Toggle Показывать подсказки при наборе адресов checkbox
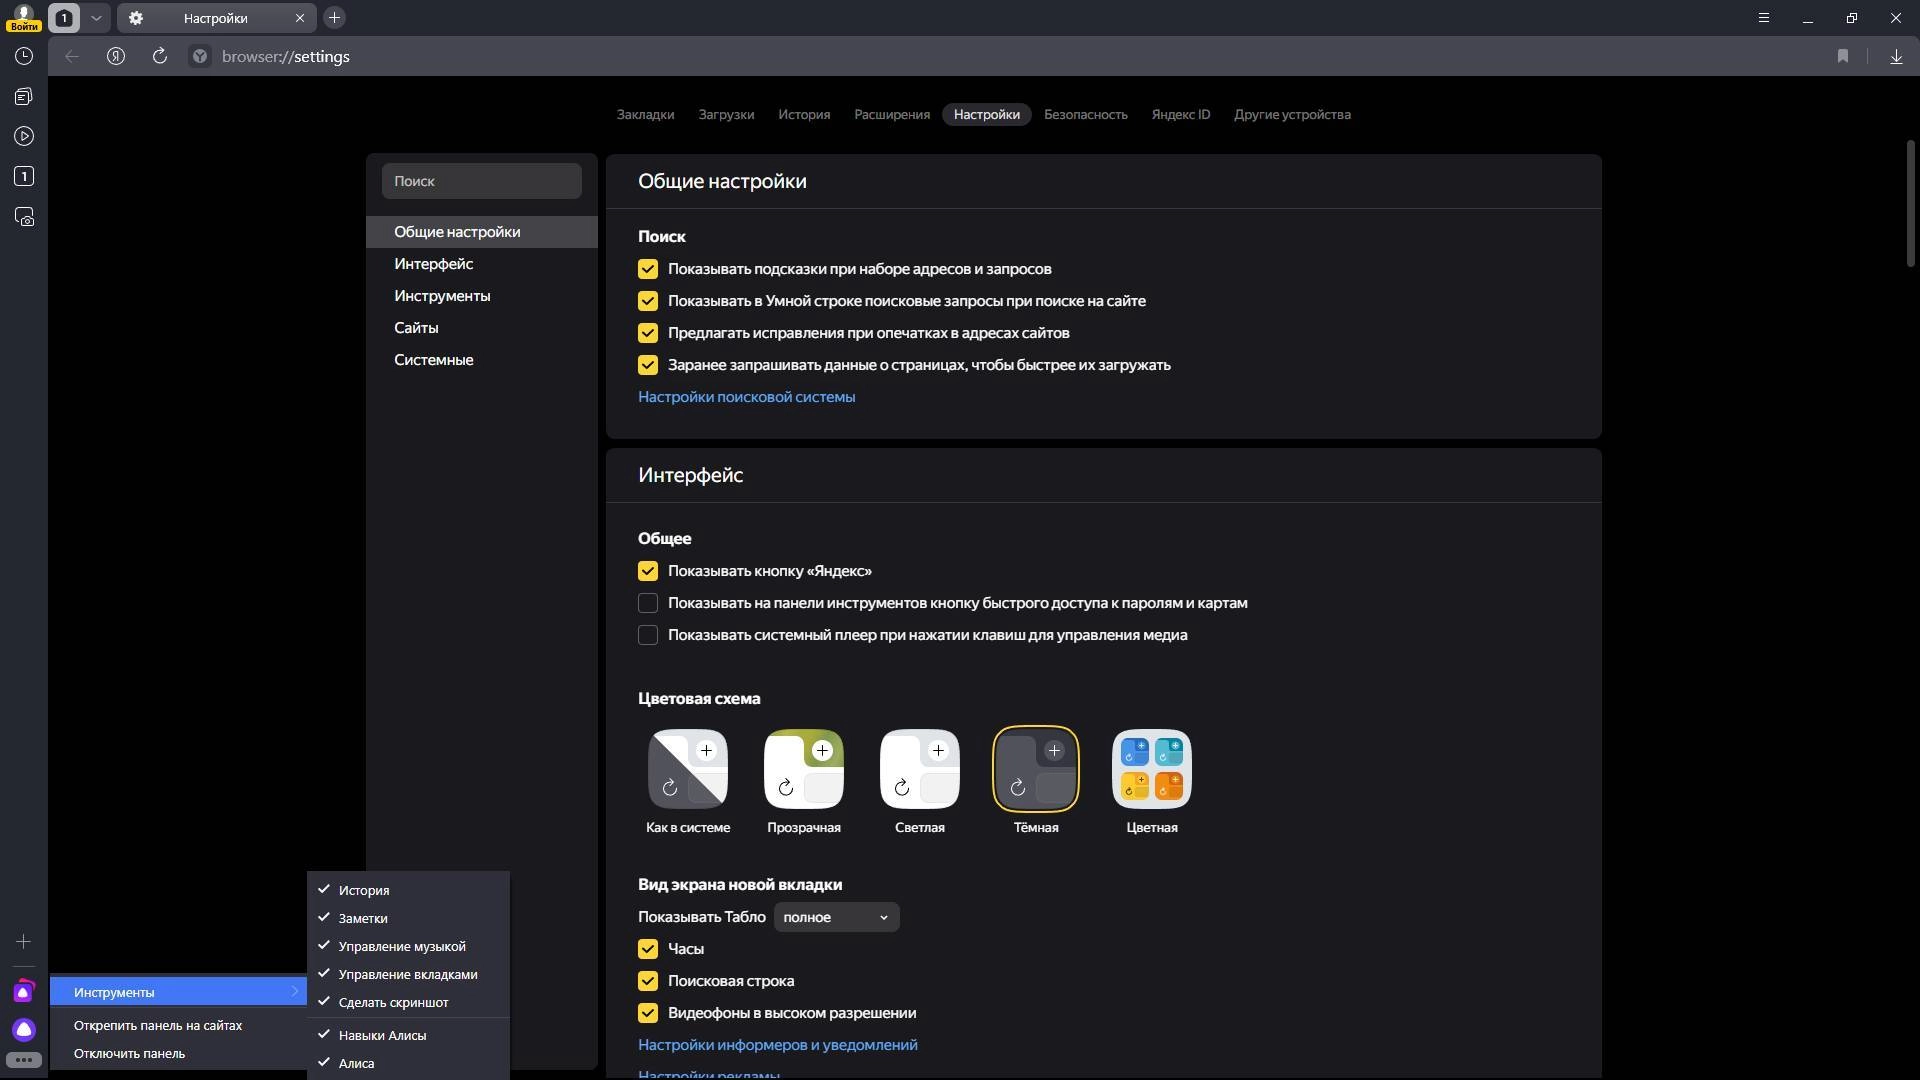Image resolution: width=1920 pixels, height=1080 pixels. tap(648, 269)
